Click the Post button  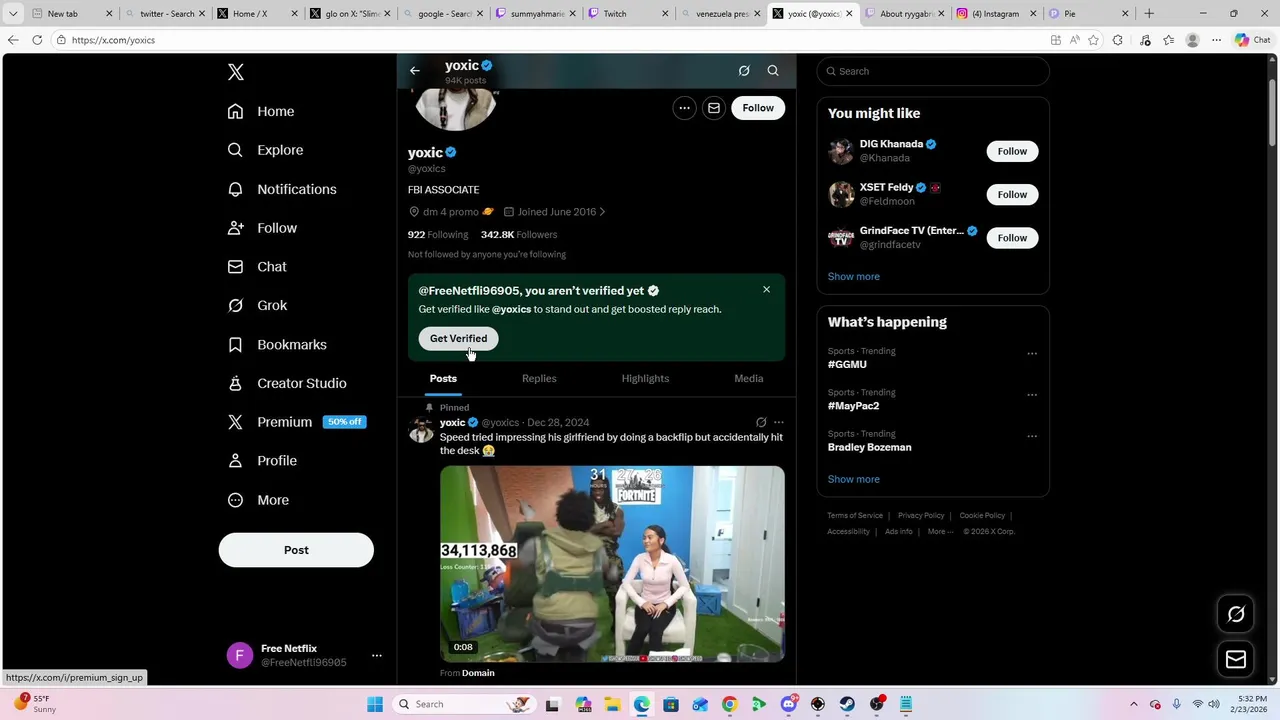pyautogui.click(x=296, y=550)
